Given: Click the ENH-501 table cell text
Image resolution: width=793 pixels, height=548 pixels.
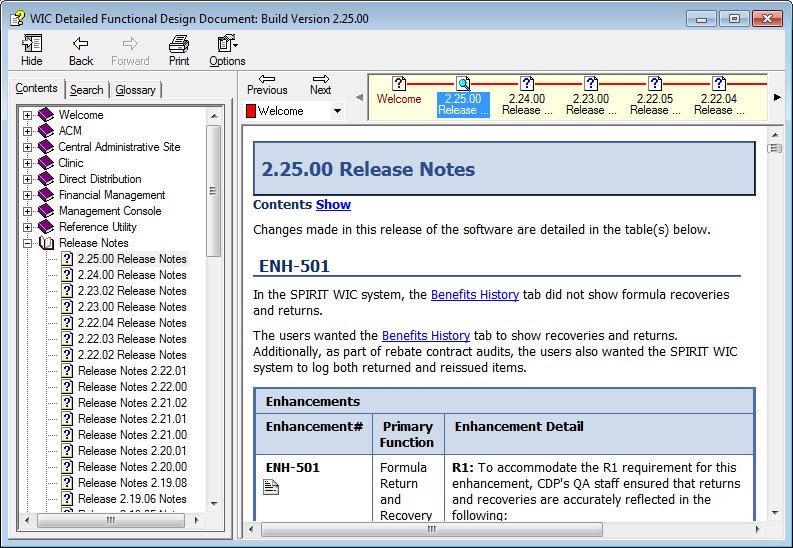Looking at the screenshot, I should [x=293, y=468].
